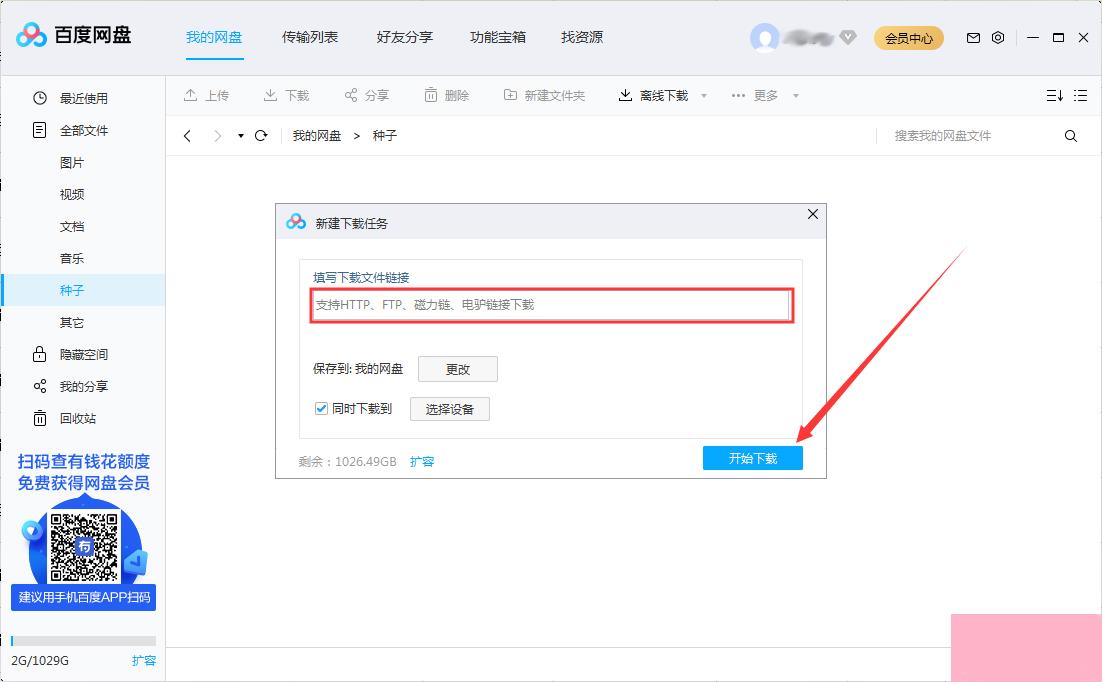
Task: Click the 选择设备 button
Action: click(450, 409)
